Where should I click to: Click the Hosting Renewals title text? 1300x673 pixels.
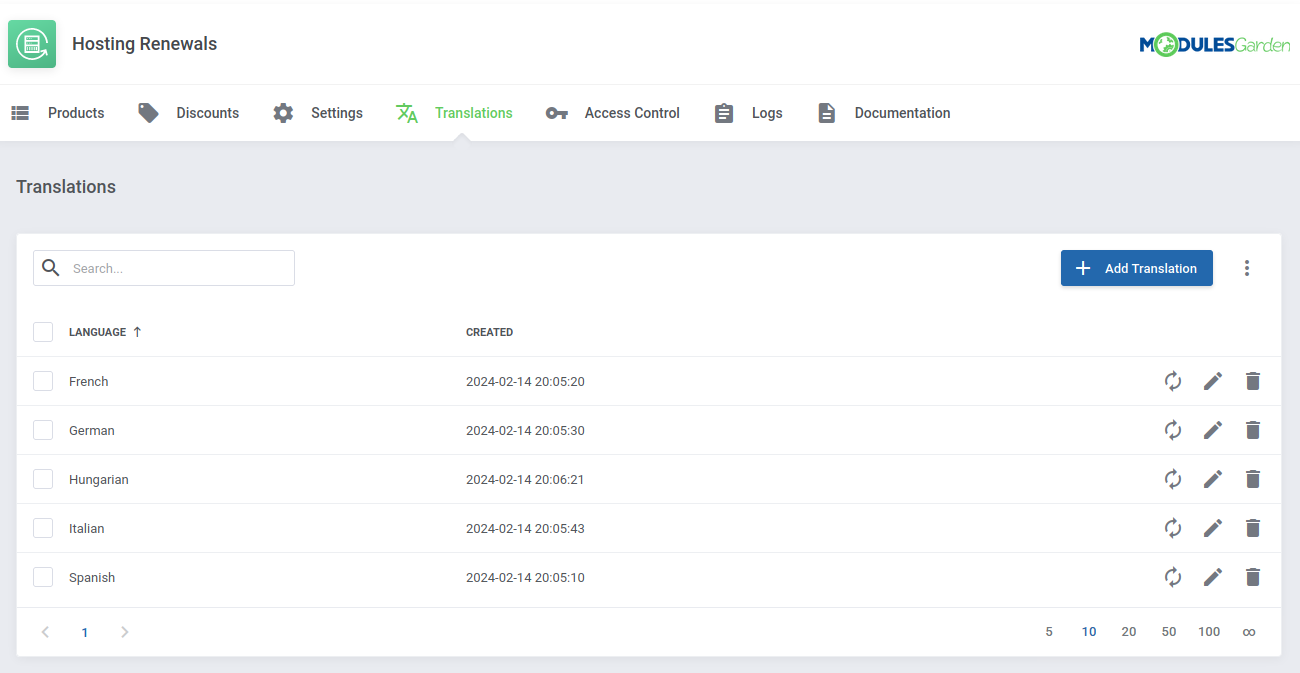click(144, 44)
